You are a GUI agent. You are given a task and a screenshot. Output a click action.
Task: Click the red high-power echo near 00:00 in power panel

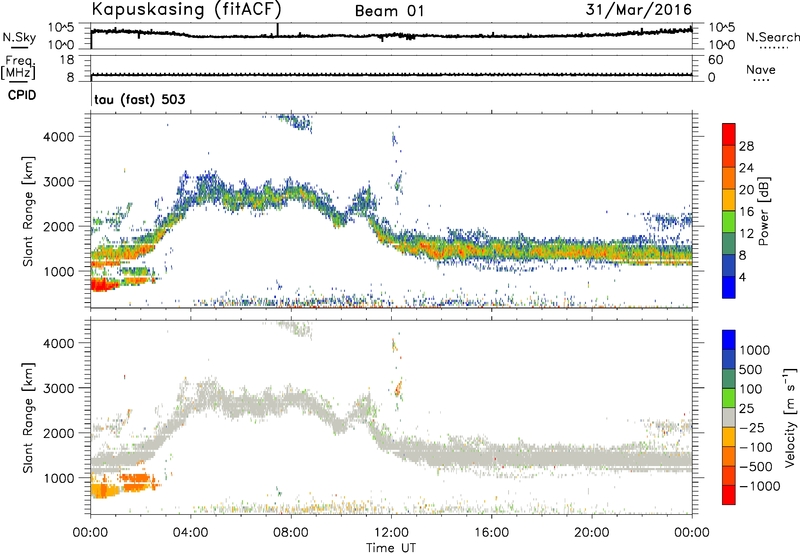pyautogui.click(x=104, y=285)
